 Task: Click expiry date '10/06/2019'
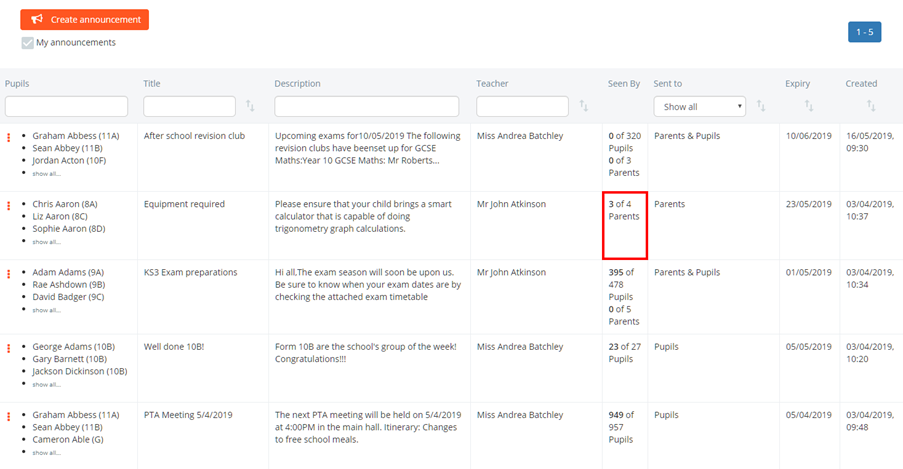point(809,136)
